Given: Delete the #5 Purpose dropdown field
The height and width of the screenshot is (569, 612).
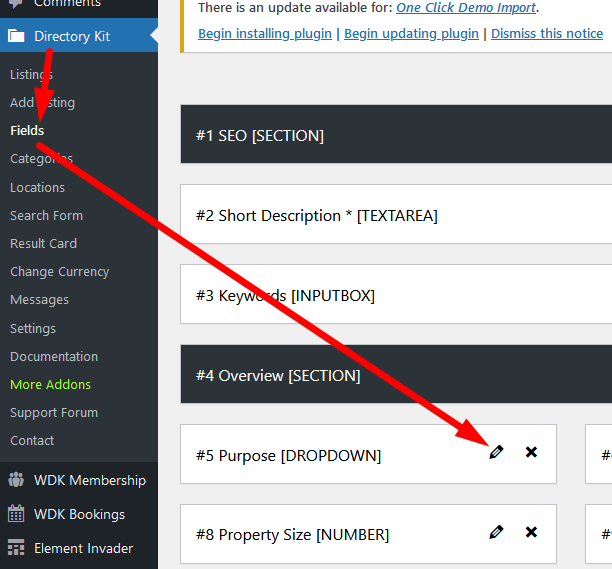Looking at the screenshot, I should [531, 452].
